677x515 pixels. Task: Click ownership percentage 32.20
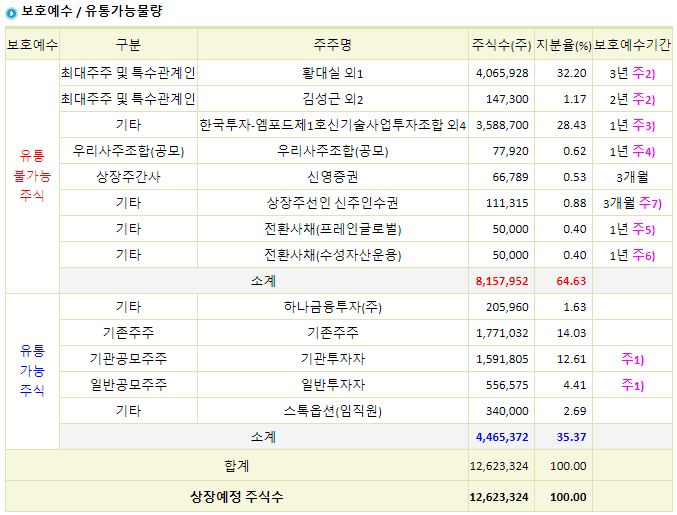pyautogui.click(x=572, y=73)
